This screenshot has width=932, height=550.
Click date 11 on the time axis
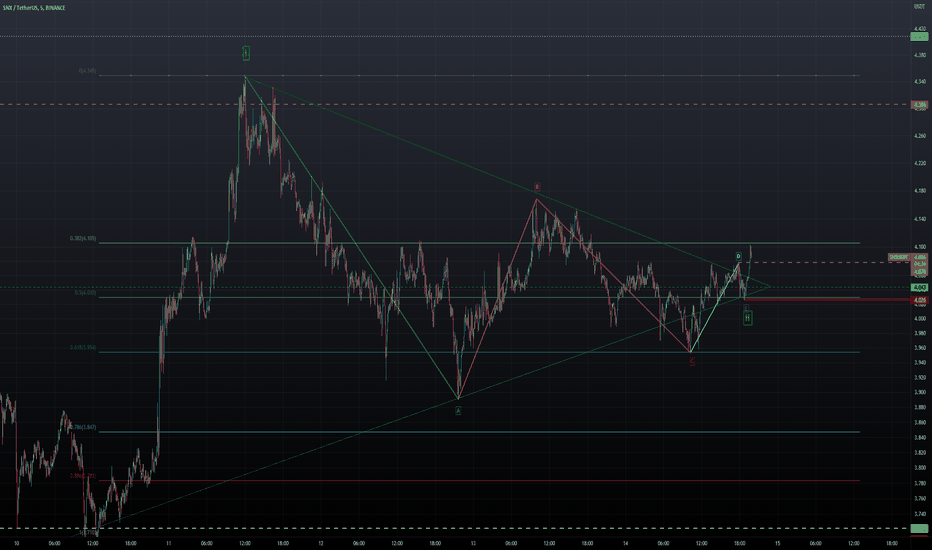pyautogui.click(x=169, y=543)
